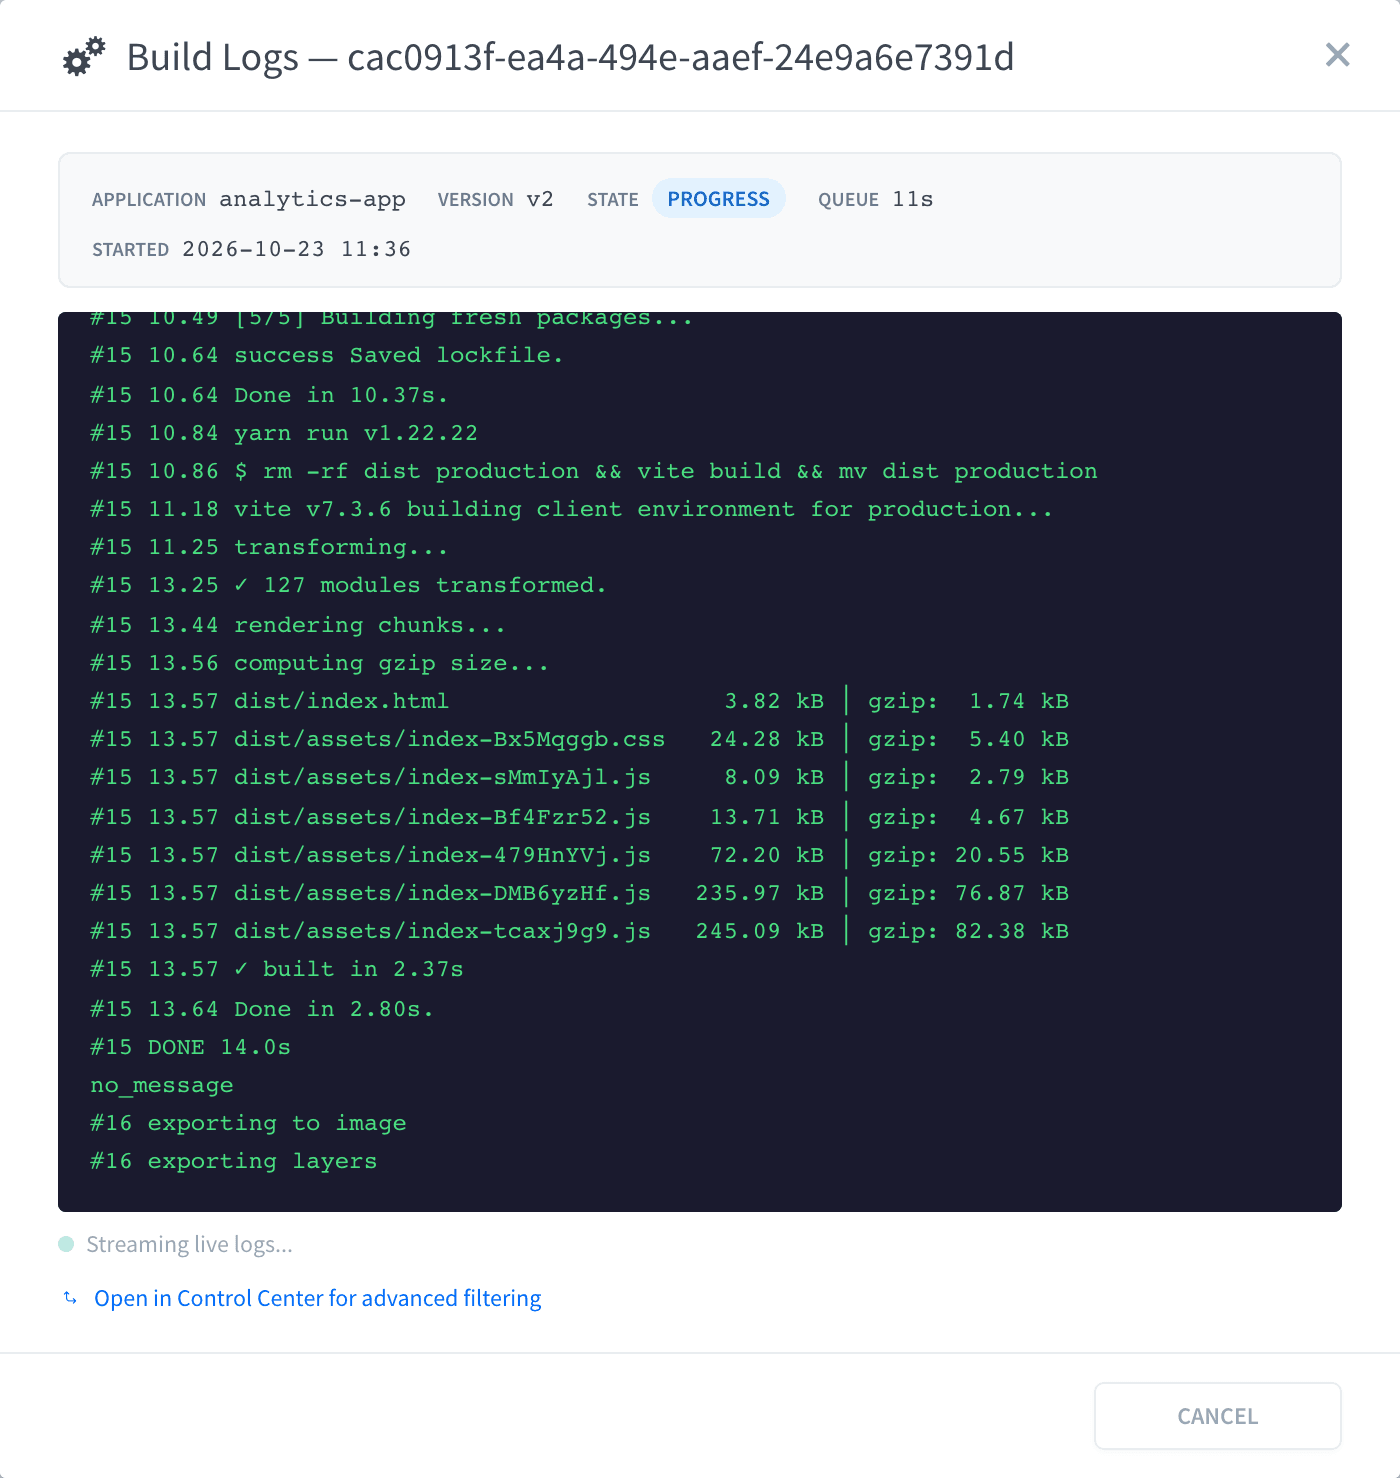Viewport: 1400px width, 1478px height.
Task: Cancel the build logs dialog
Action: [x=1217, y=1416]
